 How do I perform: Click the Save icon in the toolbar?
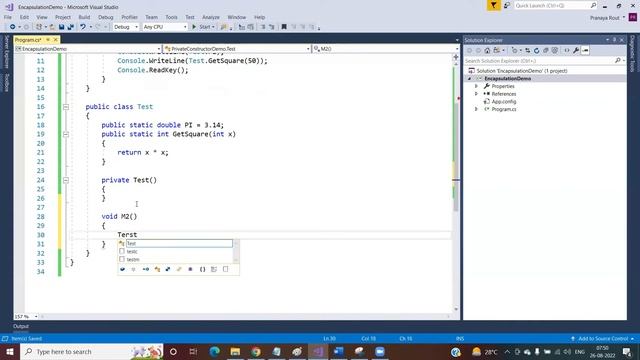pyautogui.click(x=61, y=27)
